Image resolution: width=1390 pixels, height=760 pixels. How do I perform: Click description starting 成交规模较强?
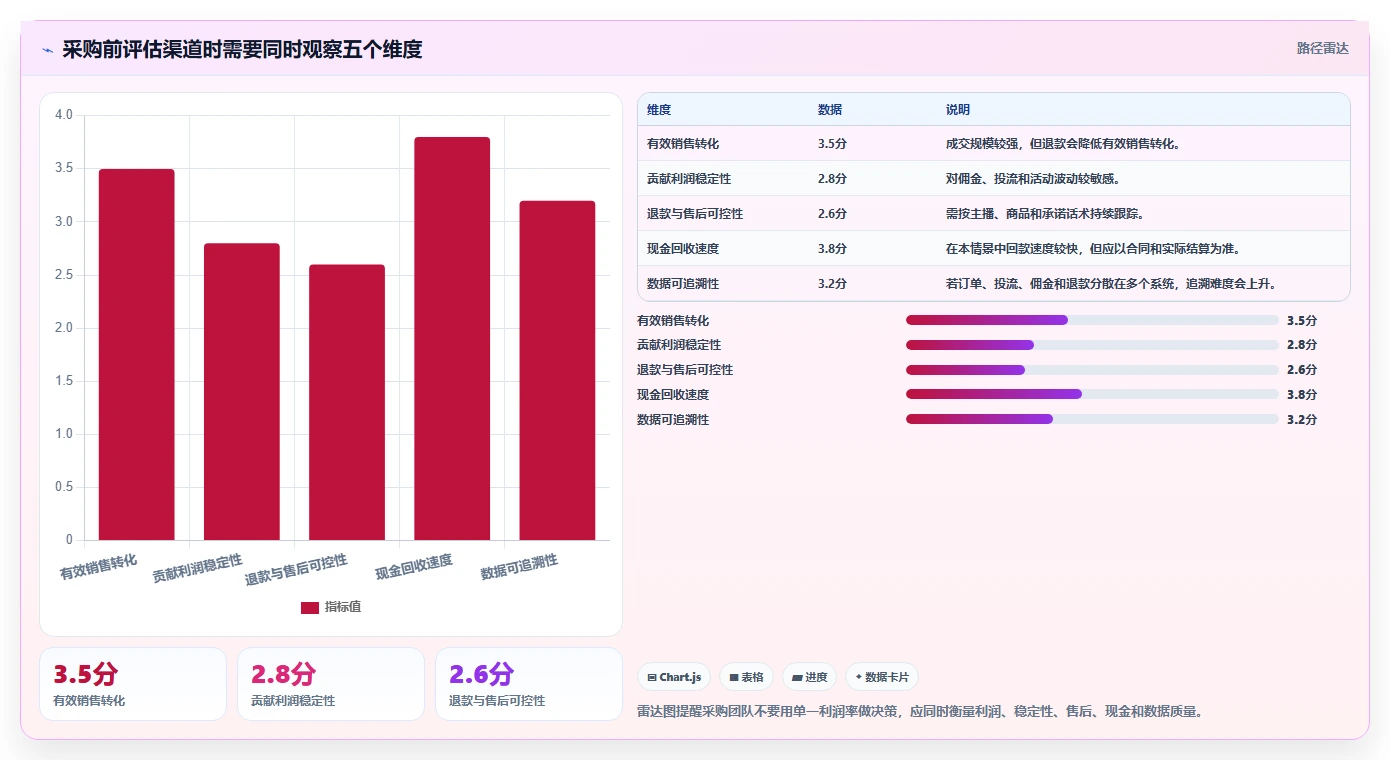click(1064, 144)
